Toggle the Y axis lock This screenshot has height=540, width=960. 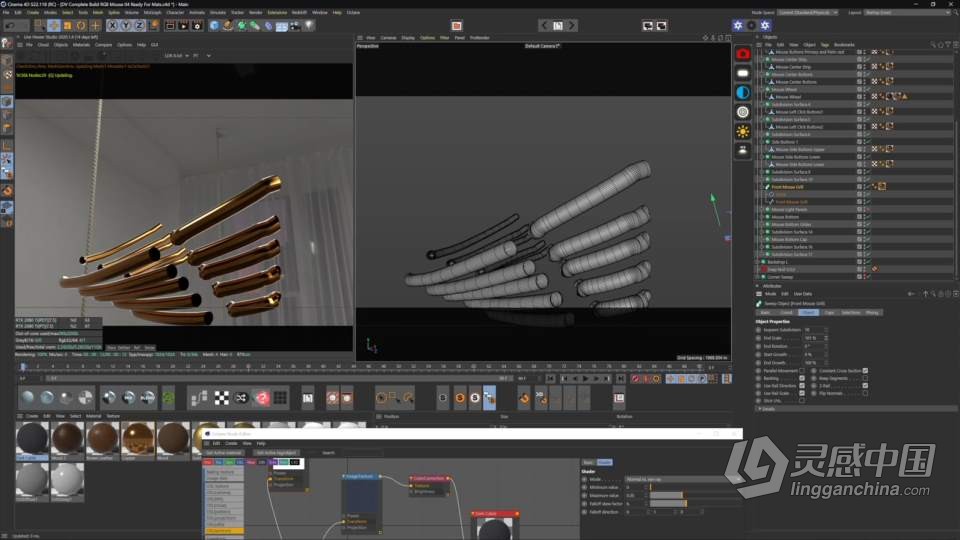[126, 26]
